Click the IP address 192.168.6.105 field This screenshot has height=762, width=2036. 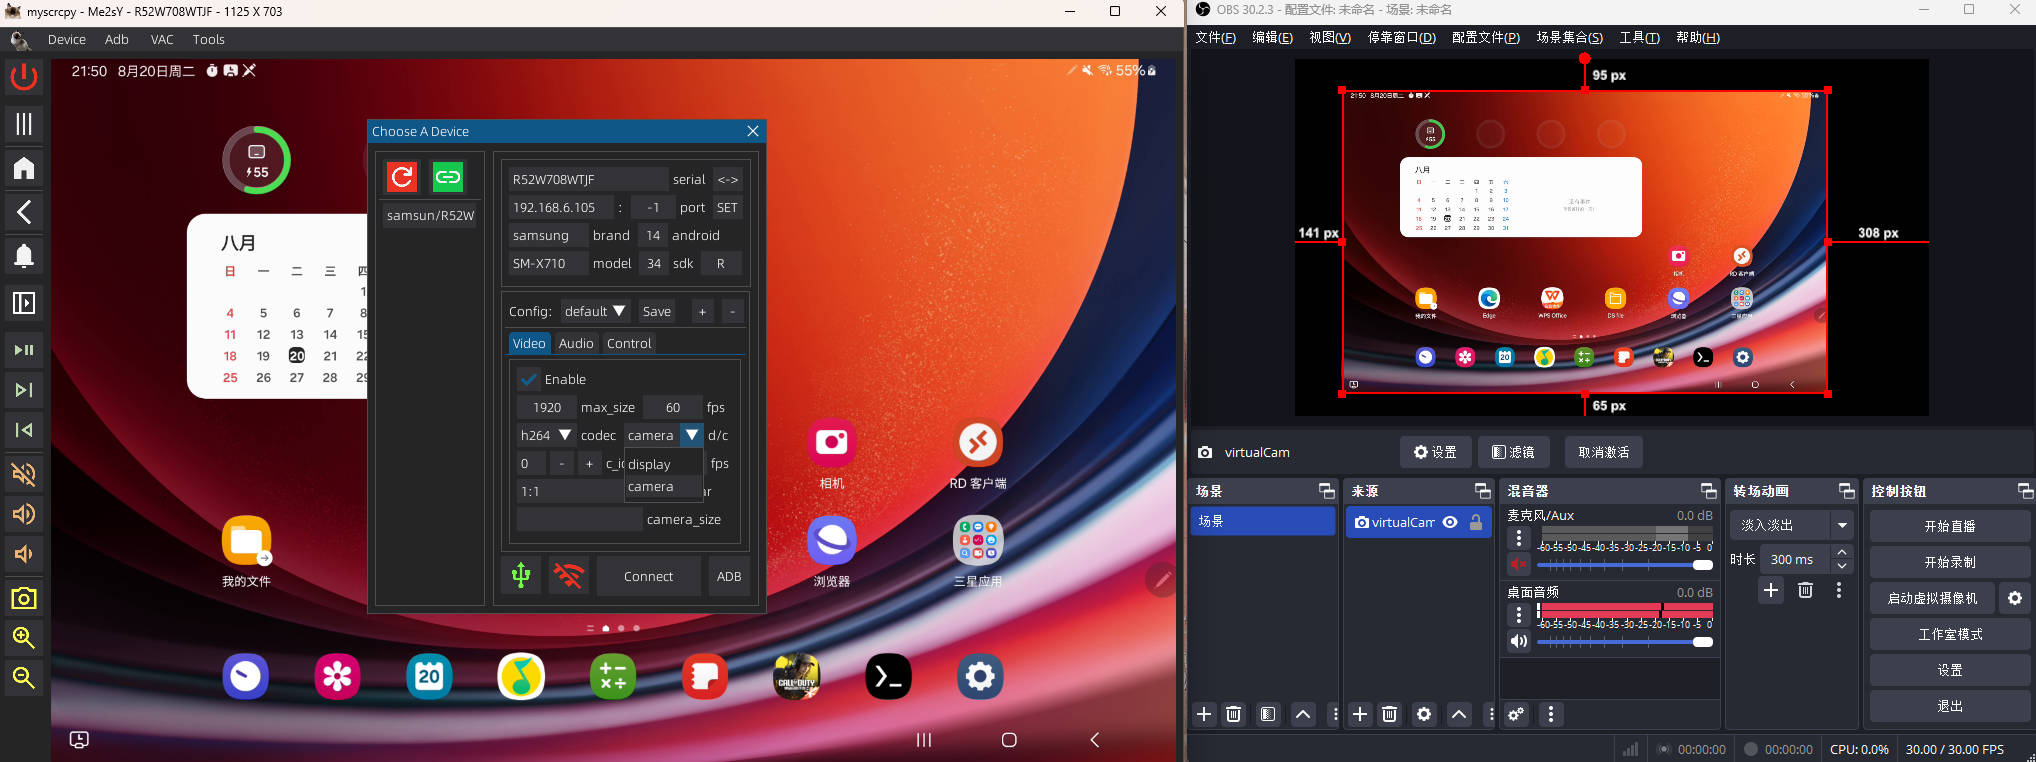click(x=560, y=207)
